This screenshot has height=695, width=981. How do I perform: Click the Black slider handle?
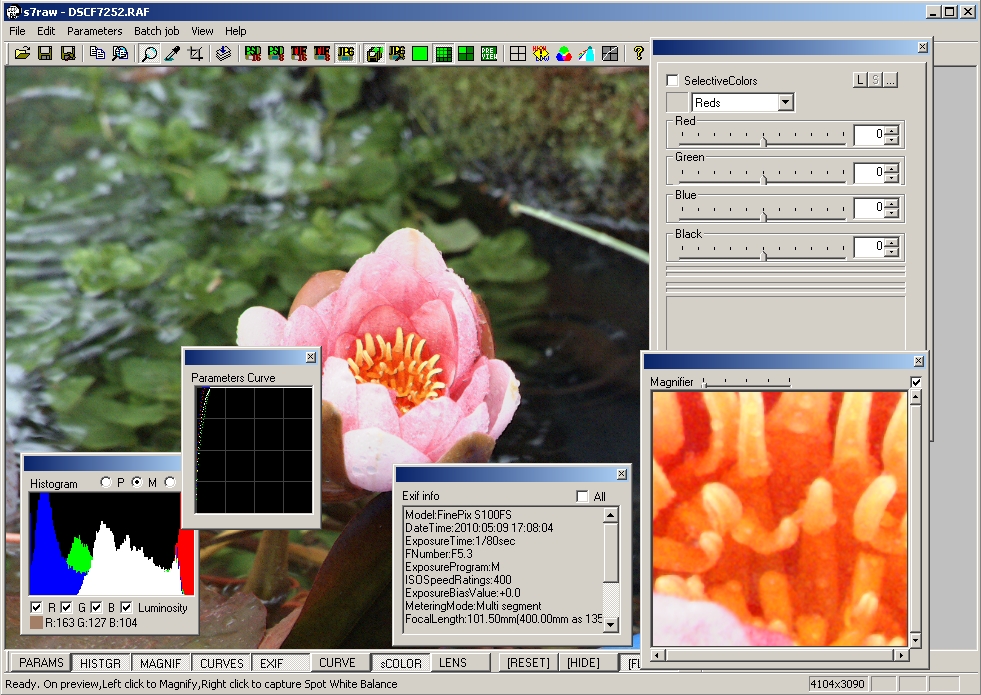(763, 256)
